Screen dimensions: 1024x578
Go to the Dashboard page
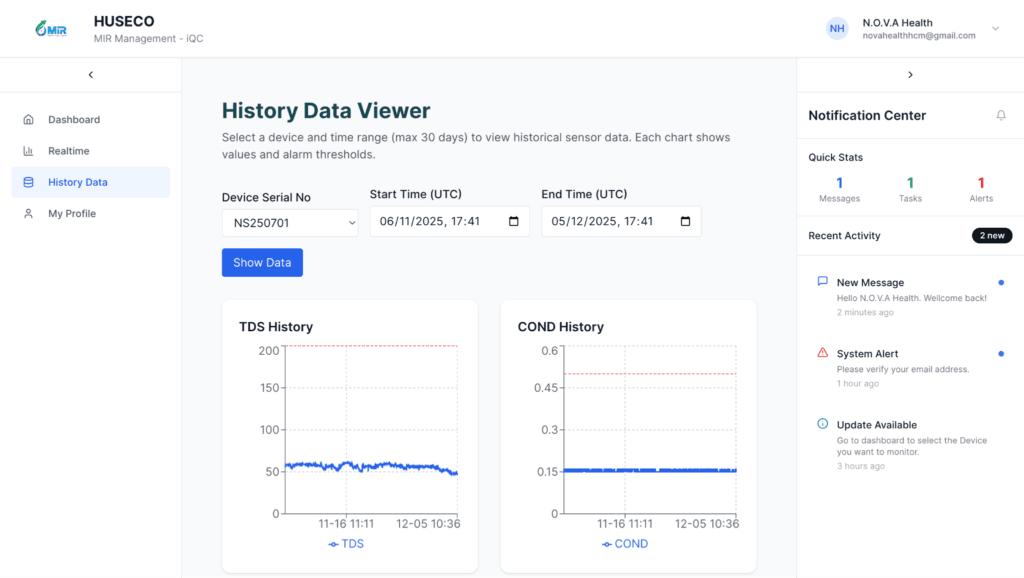pyautogui.click(x=74, y=120)
